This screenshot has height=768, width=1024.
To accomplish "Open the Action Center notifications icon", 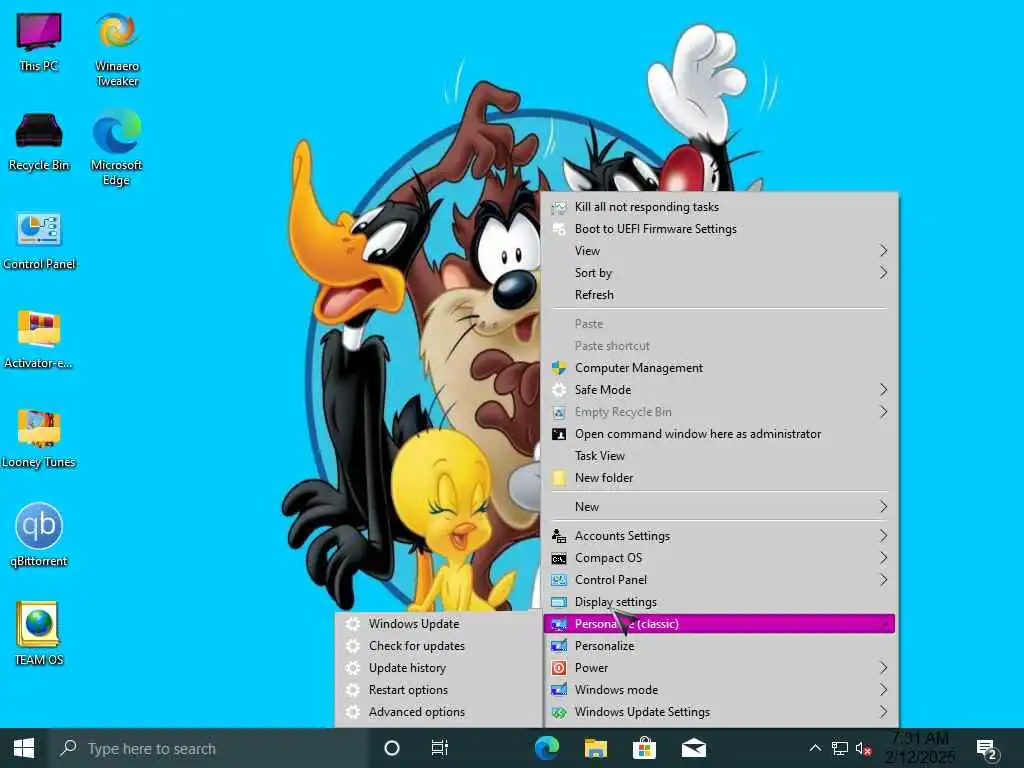I will 987,749.
